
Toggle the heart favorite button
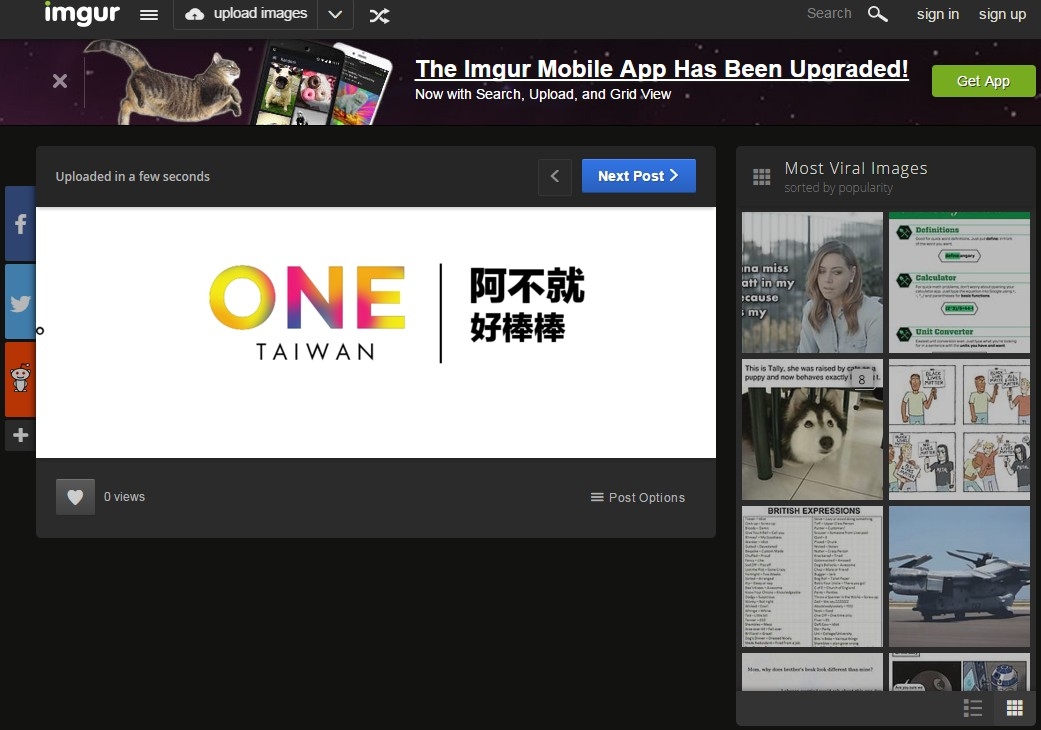point(75,497)
